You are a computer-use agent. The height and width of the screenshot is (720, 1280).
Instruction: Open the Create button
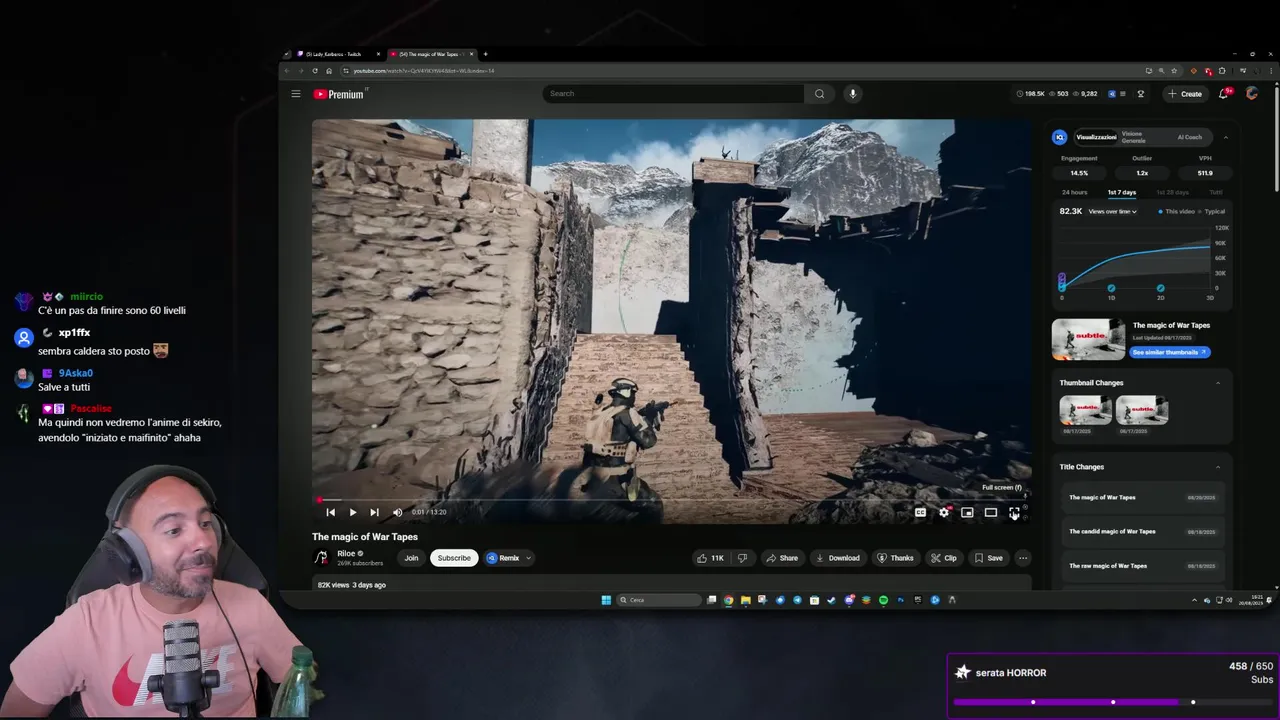[x=1184, y=94]
